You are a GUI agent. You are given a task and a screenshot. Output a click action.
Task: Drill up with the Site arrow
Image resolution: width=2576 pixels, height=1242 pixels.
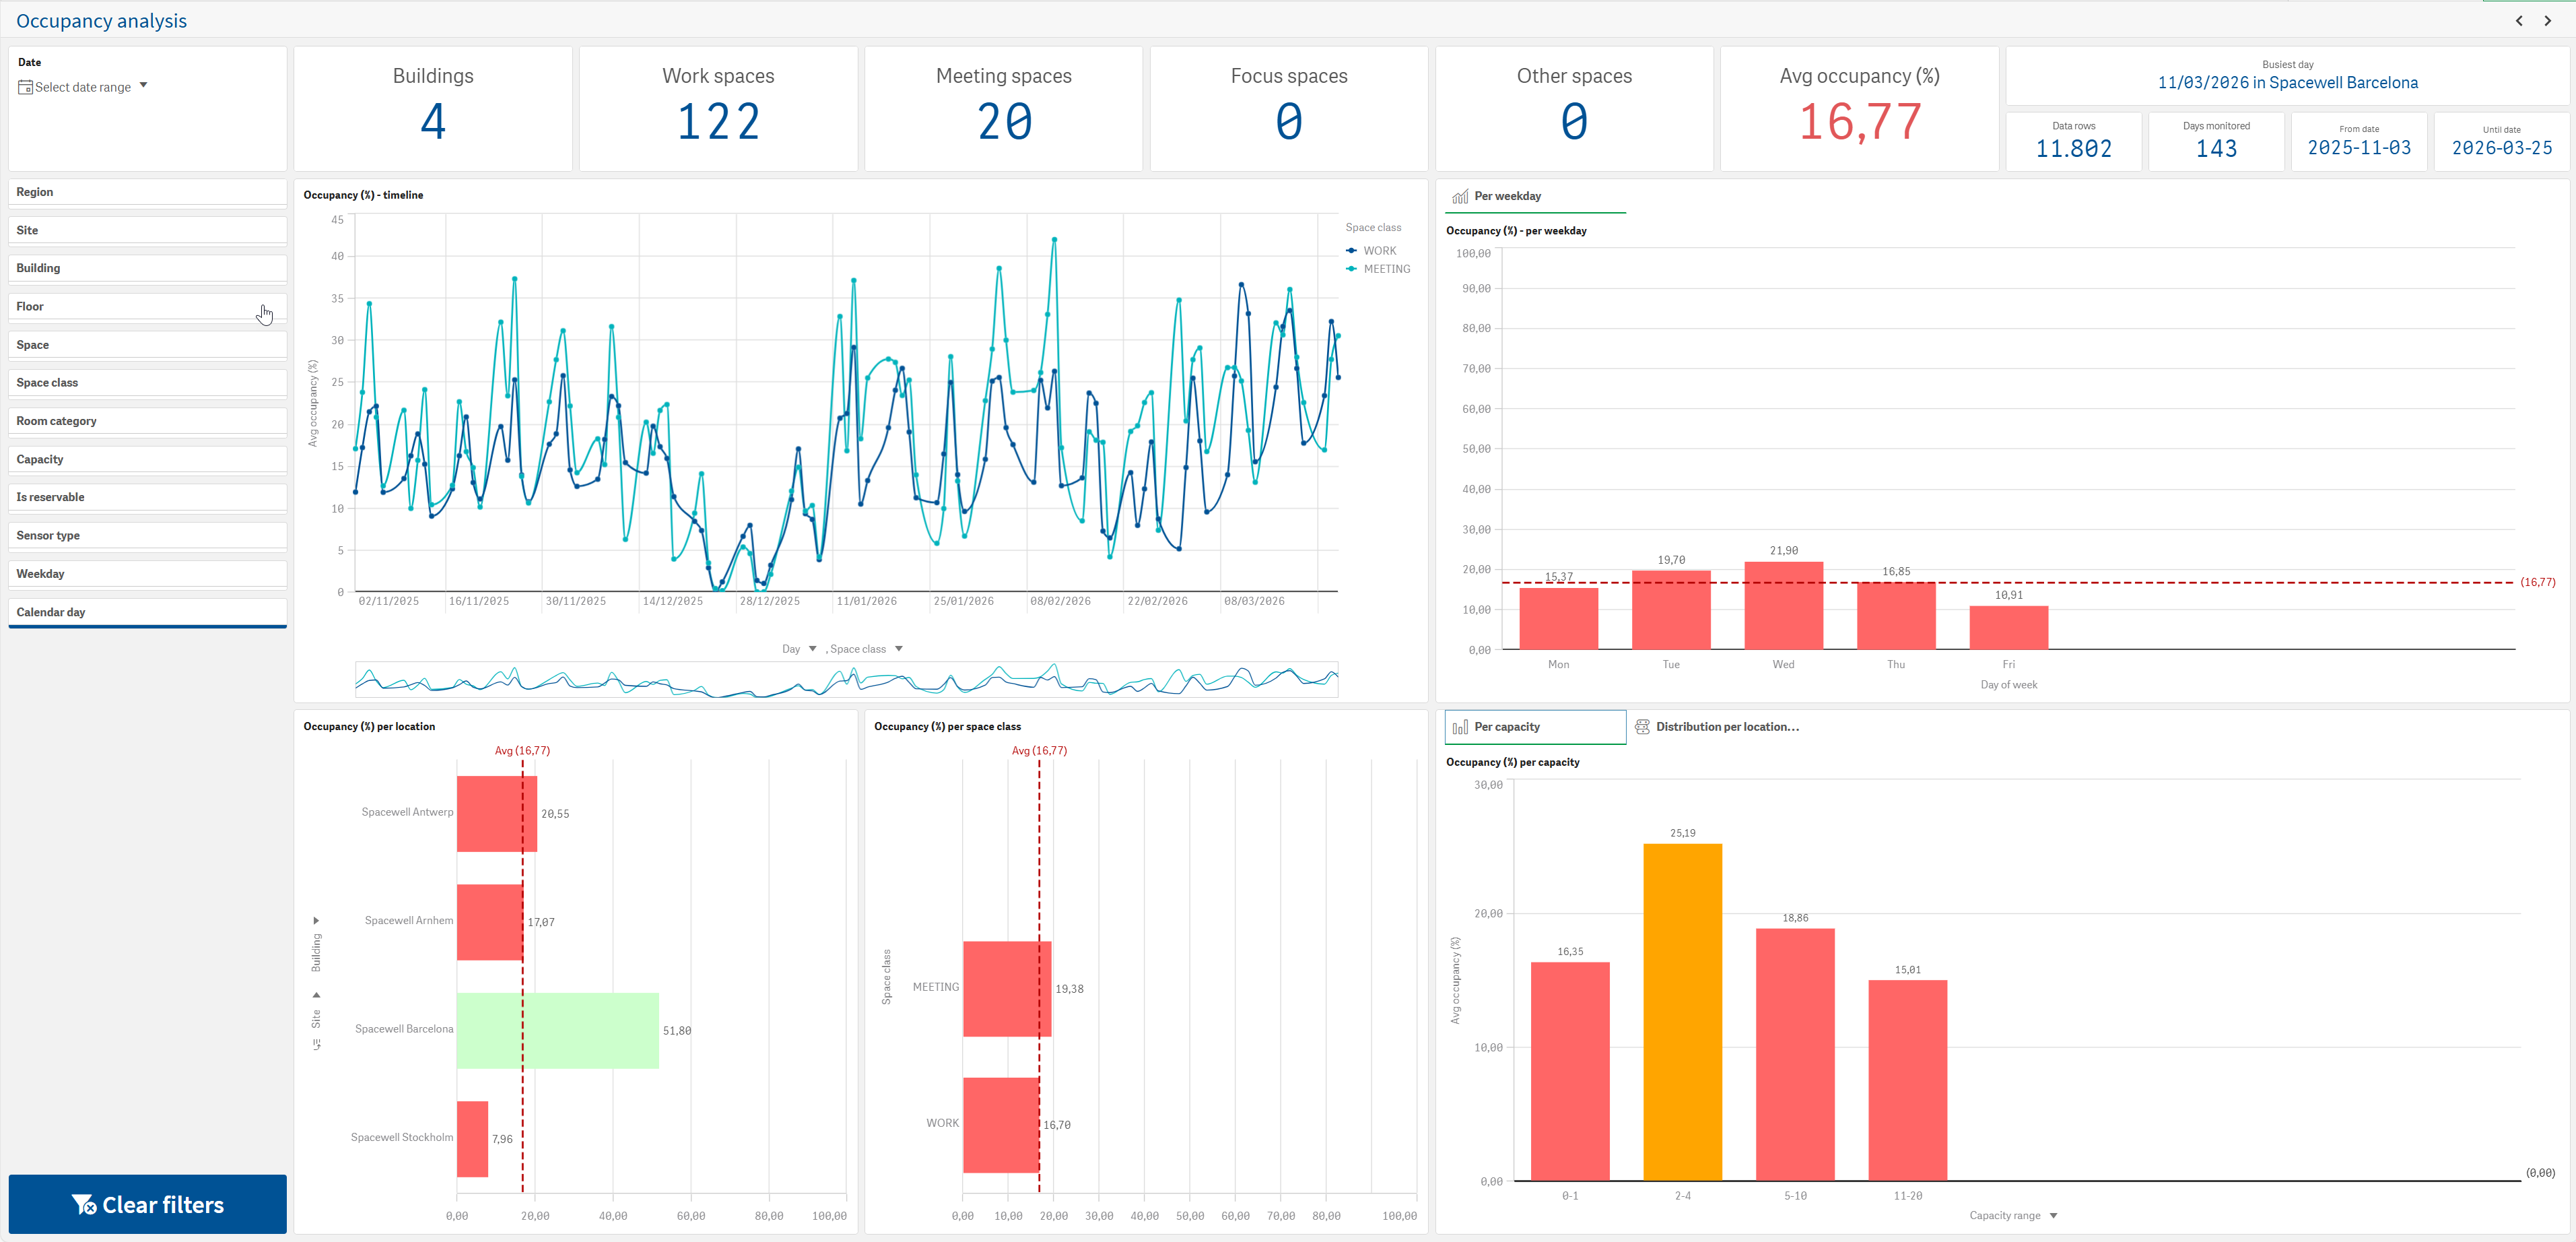click(x=317, y=995)
